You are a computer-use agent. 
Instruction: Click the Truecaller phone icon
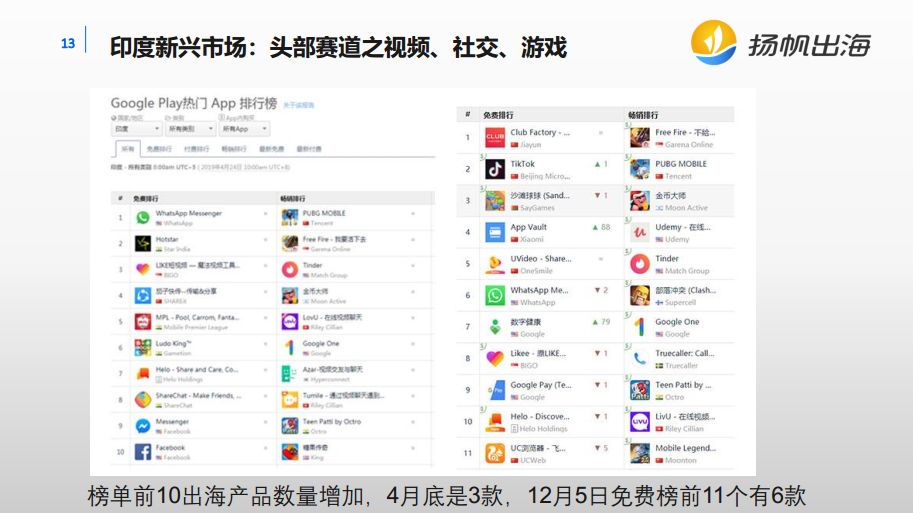[640, 359]
